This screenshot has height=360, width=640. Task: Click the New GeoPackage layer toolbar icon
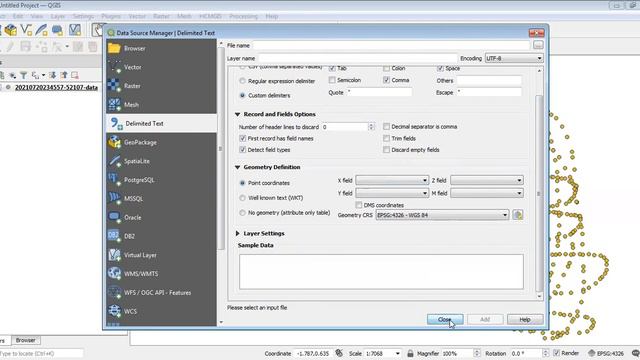point(11,30)
